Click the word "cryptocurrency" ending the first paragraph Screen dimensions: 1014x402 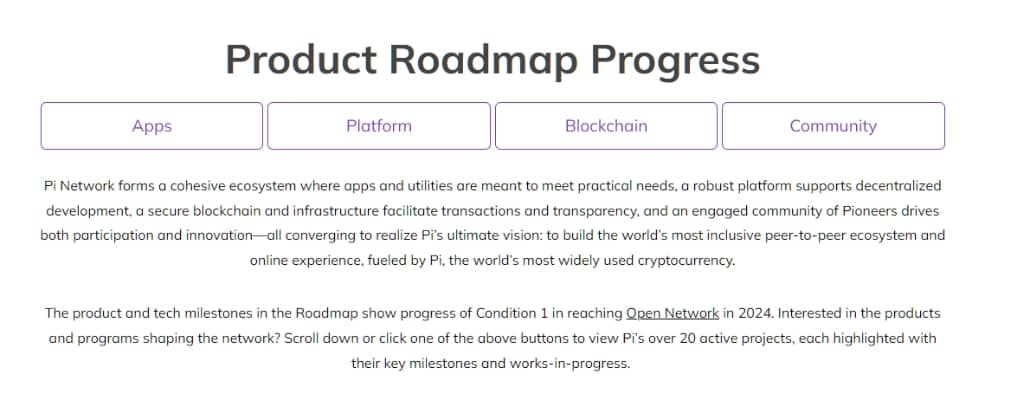pyautogui.click(x=681, y=261)
